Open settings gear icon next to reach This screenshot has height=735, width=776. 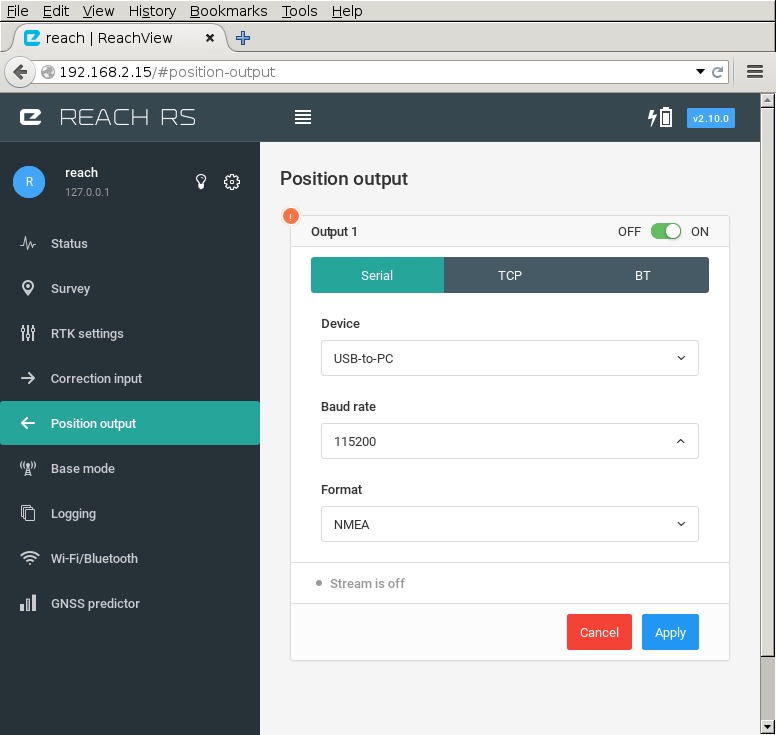[232, 182]
